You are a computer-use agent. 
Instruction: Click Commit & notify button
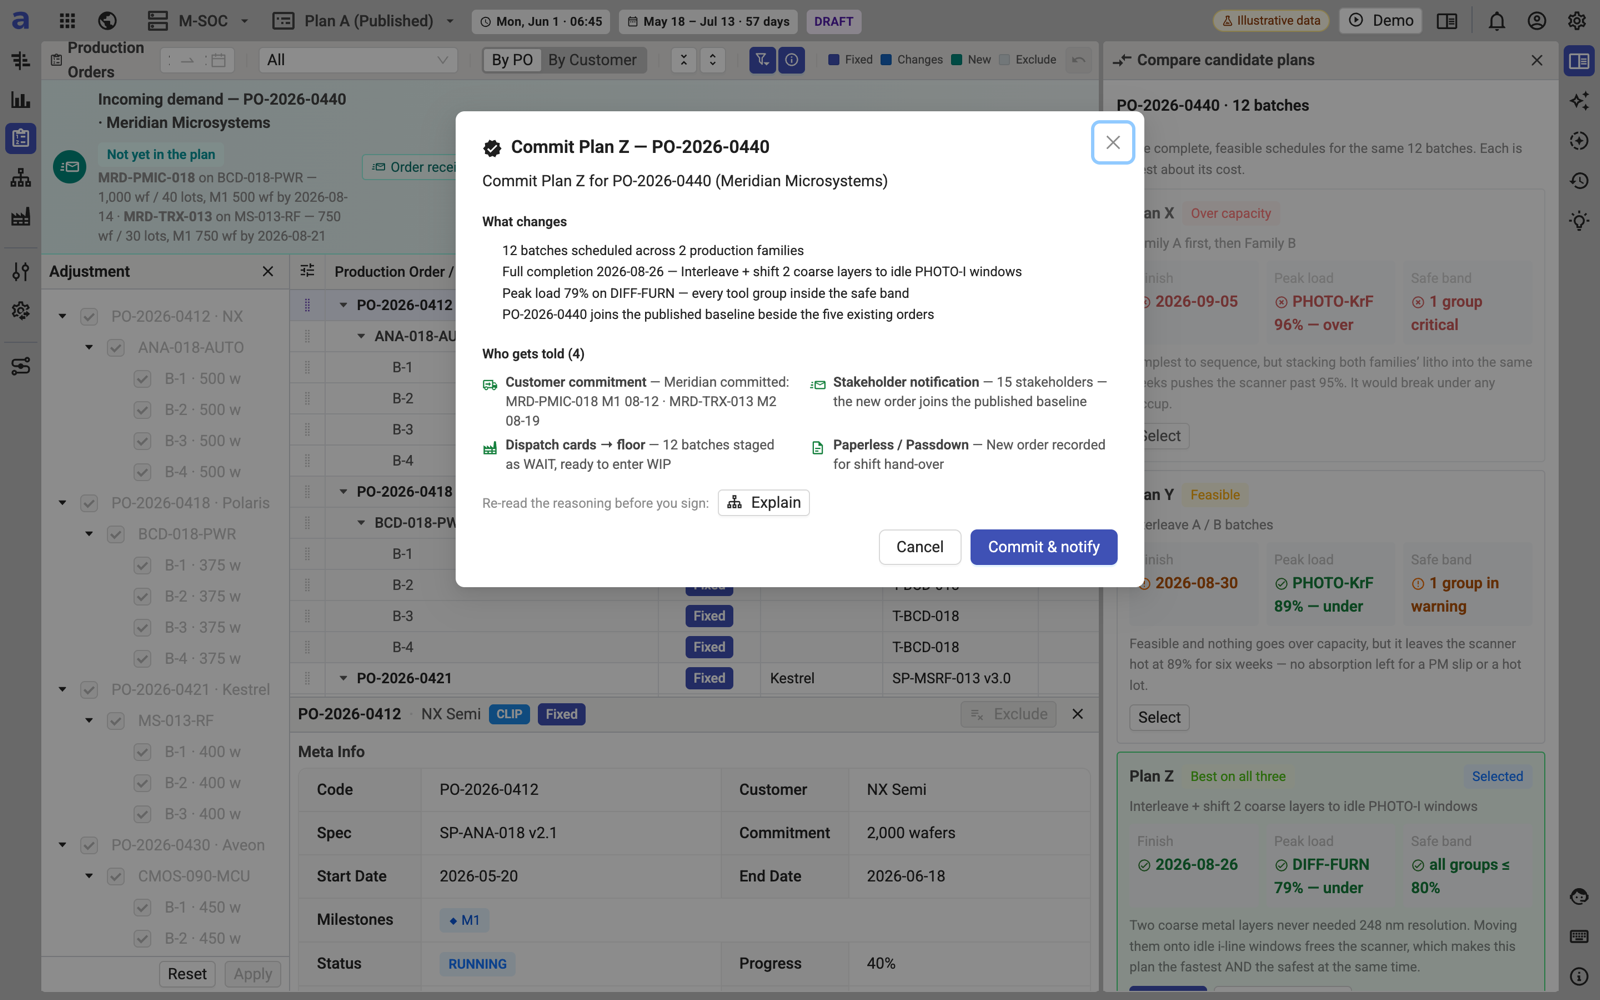tap(1043, 547)
